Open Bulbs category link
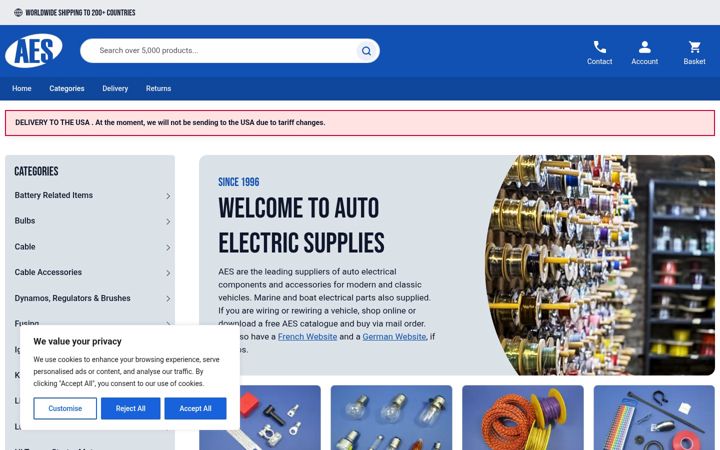This screenshot has height=450, width=720. (25, 221)
